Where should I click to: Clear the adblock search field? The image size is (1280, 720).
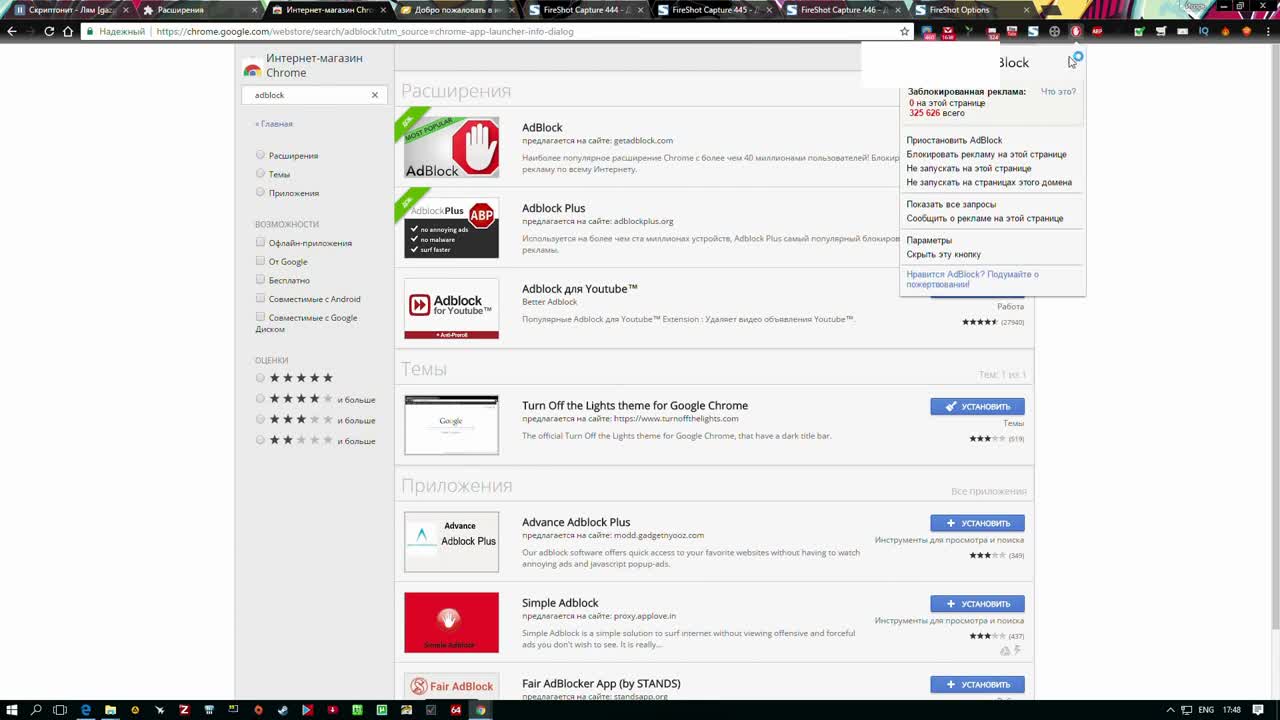(375, 95)
